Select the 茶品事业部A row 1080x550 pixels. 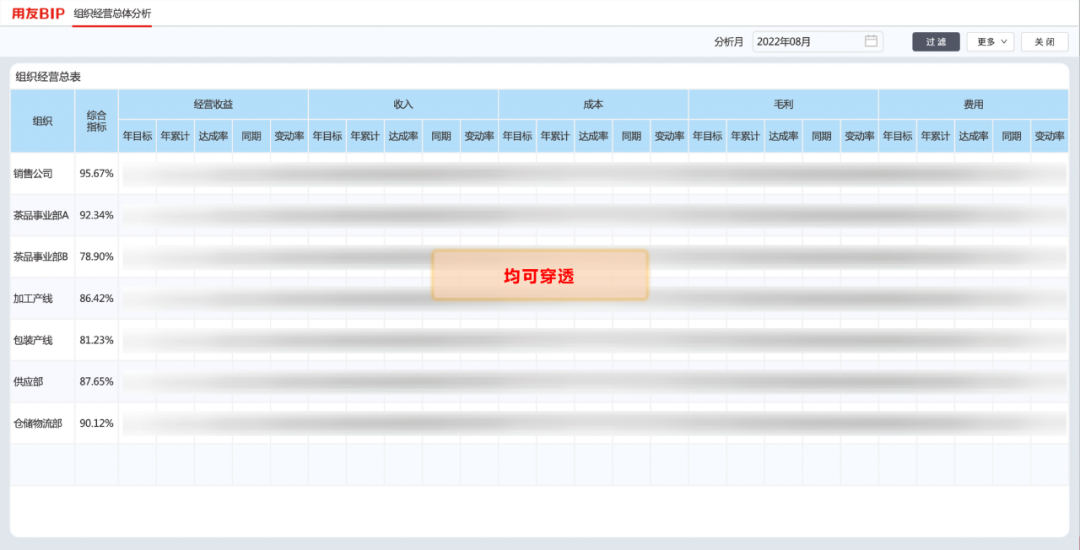point(40,215)
